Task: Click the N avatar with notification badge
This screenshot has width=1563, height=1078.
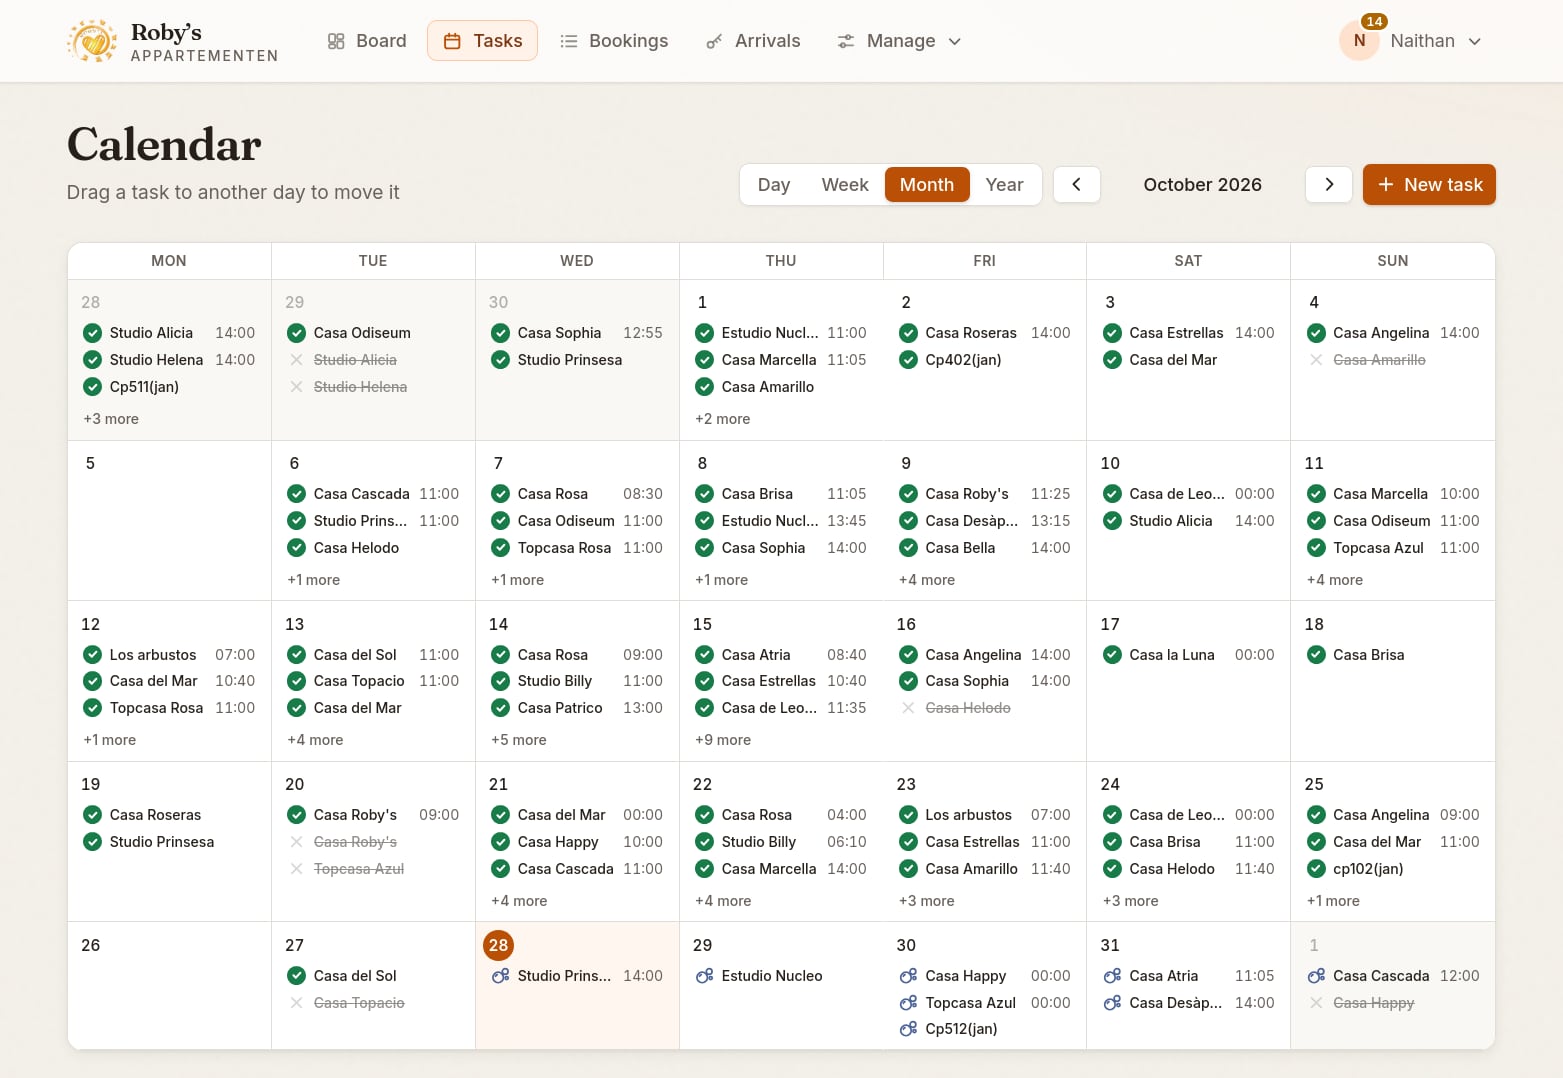Action: tap(1360, 41)
